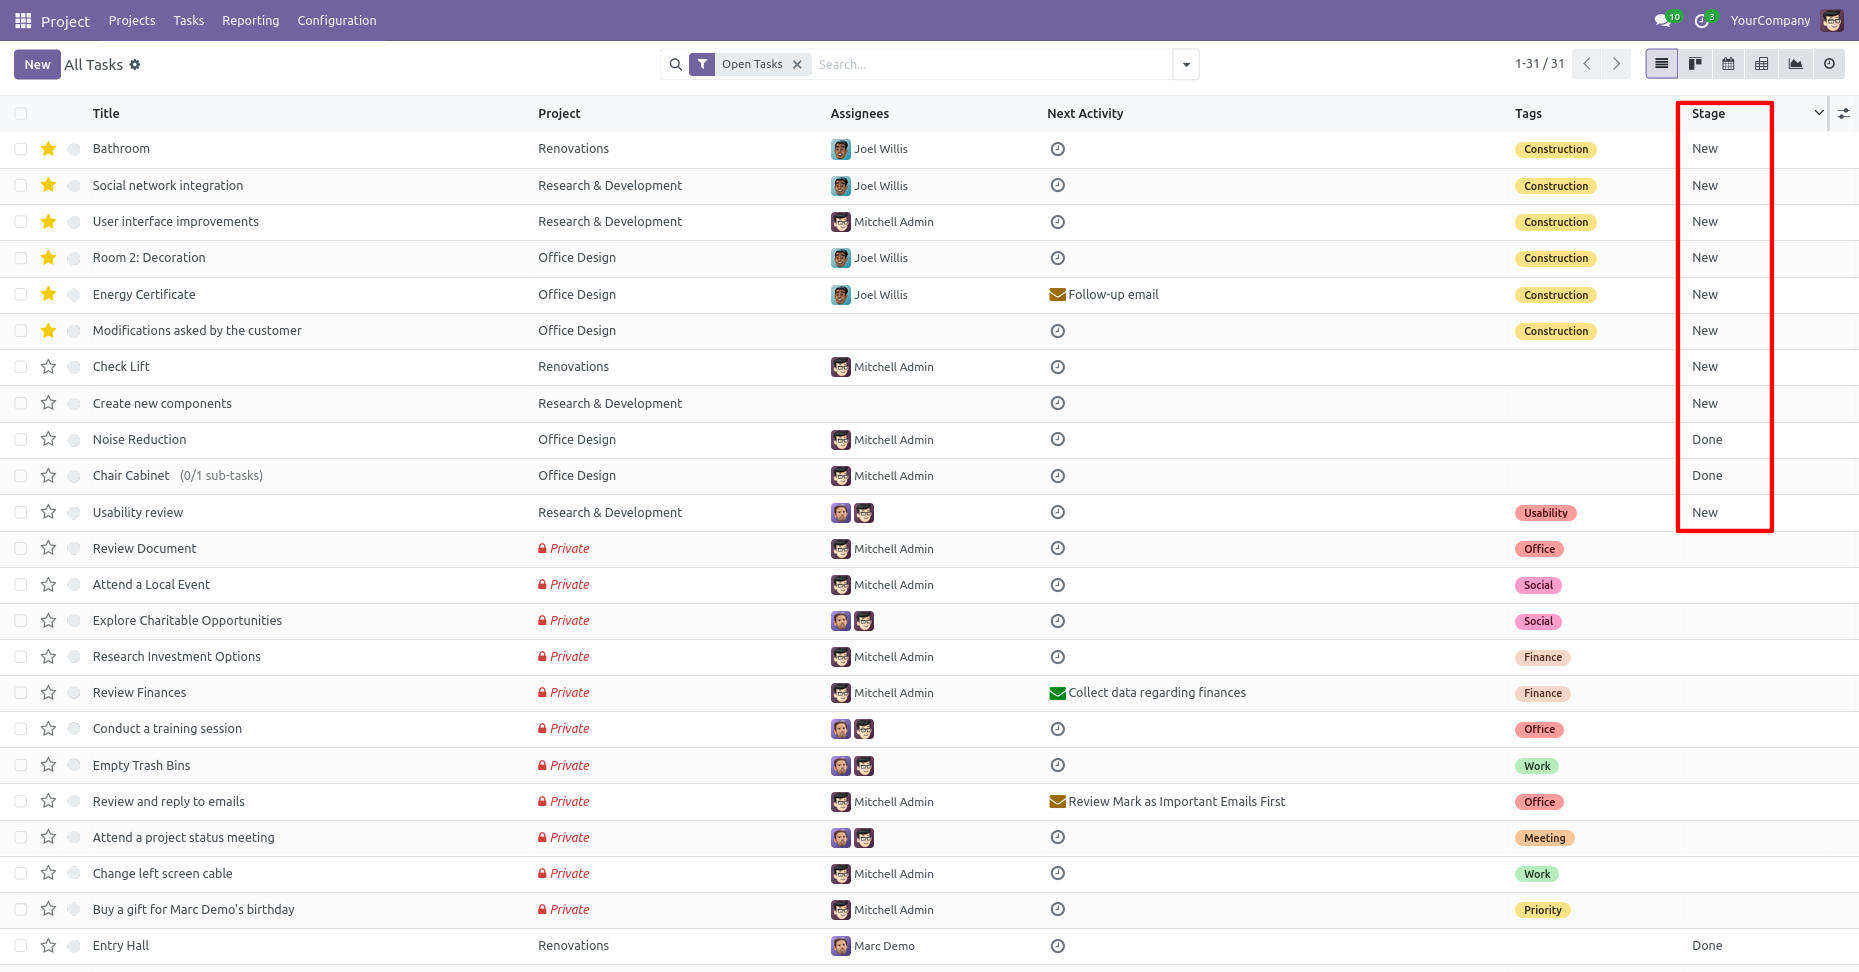Open task Change left screen cable
This screenshot has width=1859, height=972.
click(x=162, y=874)
